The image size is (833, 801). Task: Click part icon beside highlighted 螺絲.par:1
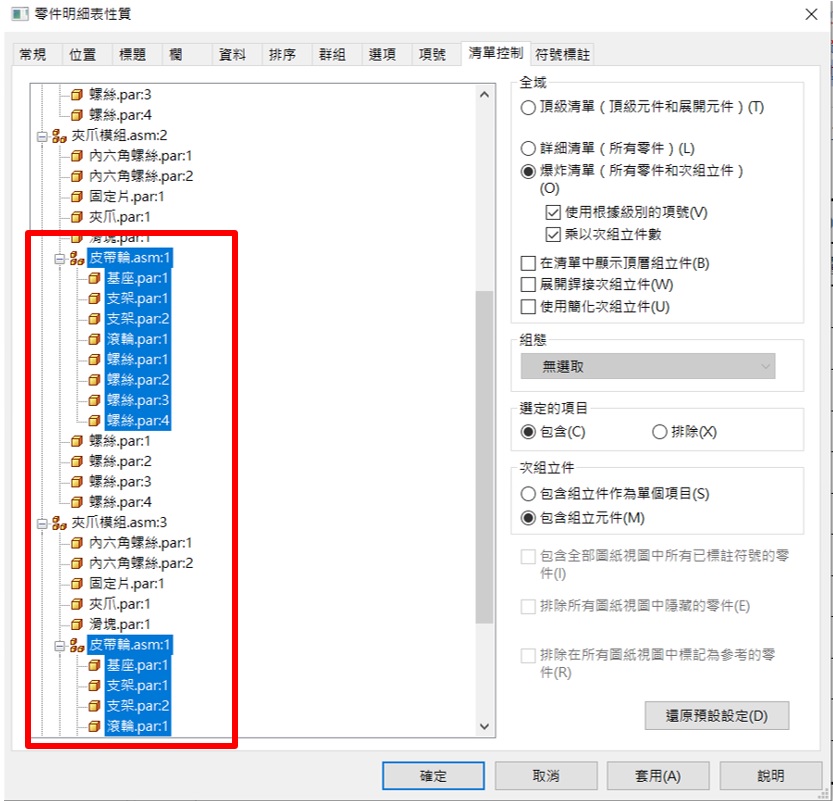point(95,360)
